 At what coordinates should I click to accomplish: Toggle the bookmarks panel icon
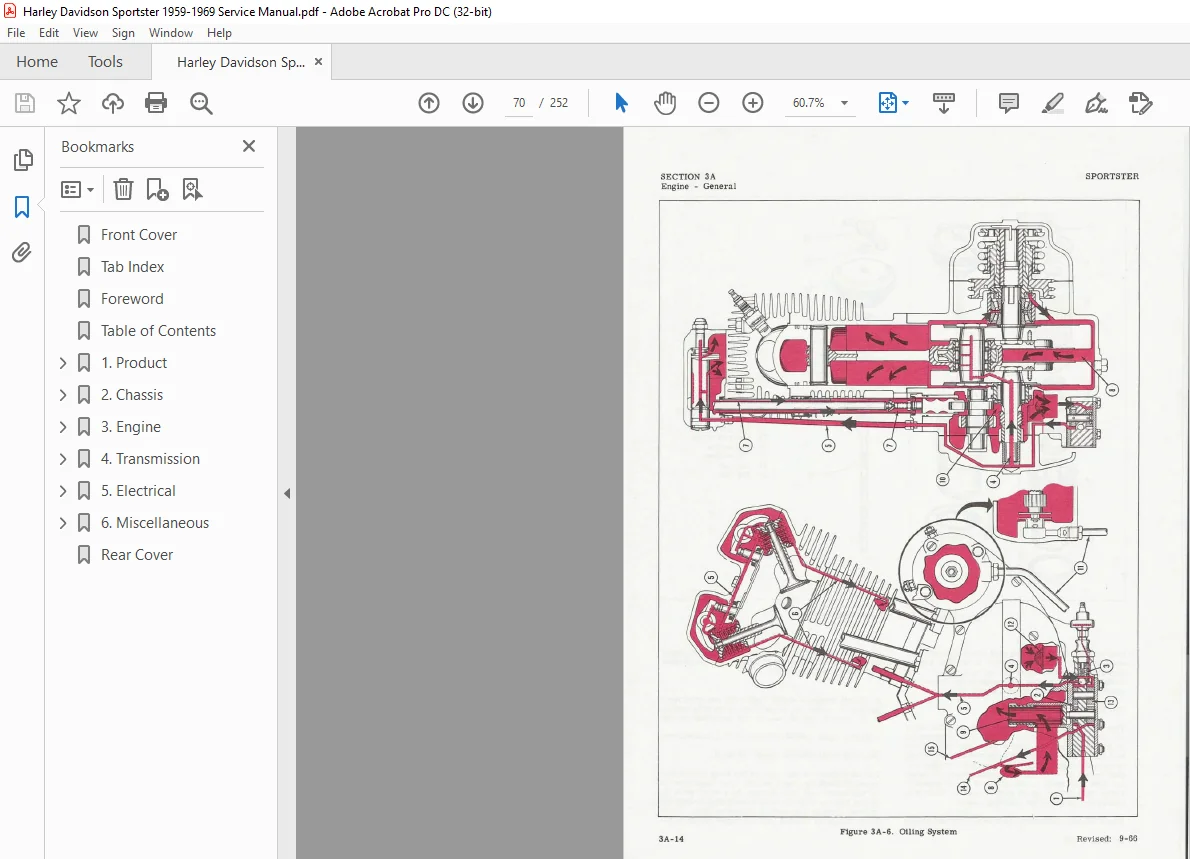22,206
